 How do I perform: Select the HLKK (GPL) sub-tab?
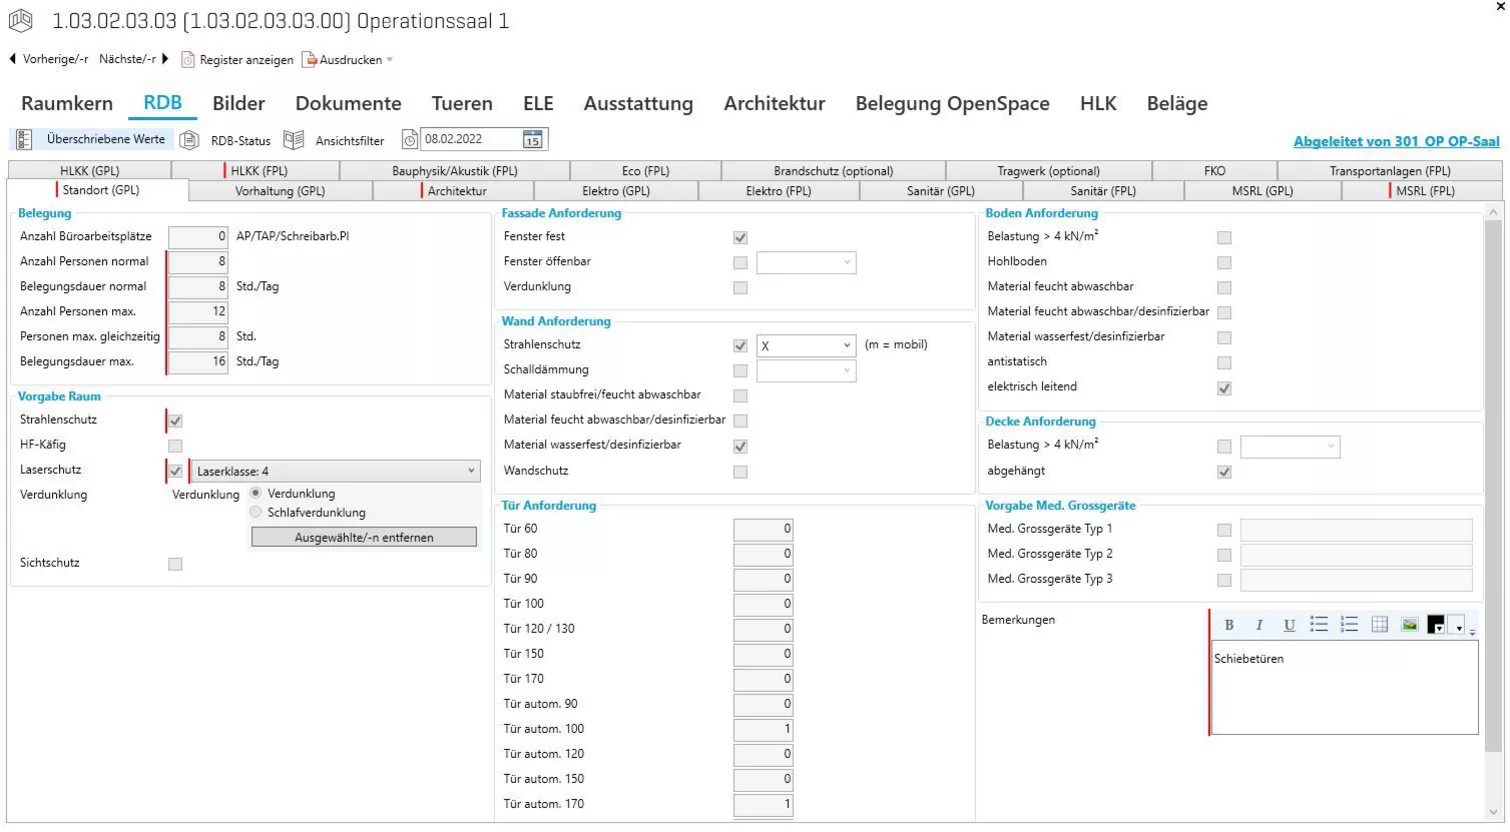(x=90, y=171)
